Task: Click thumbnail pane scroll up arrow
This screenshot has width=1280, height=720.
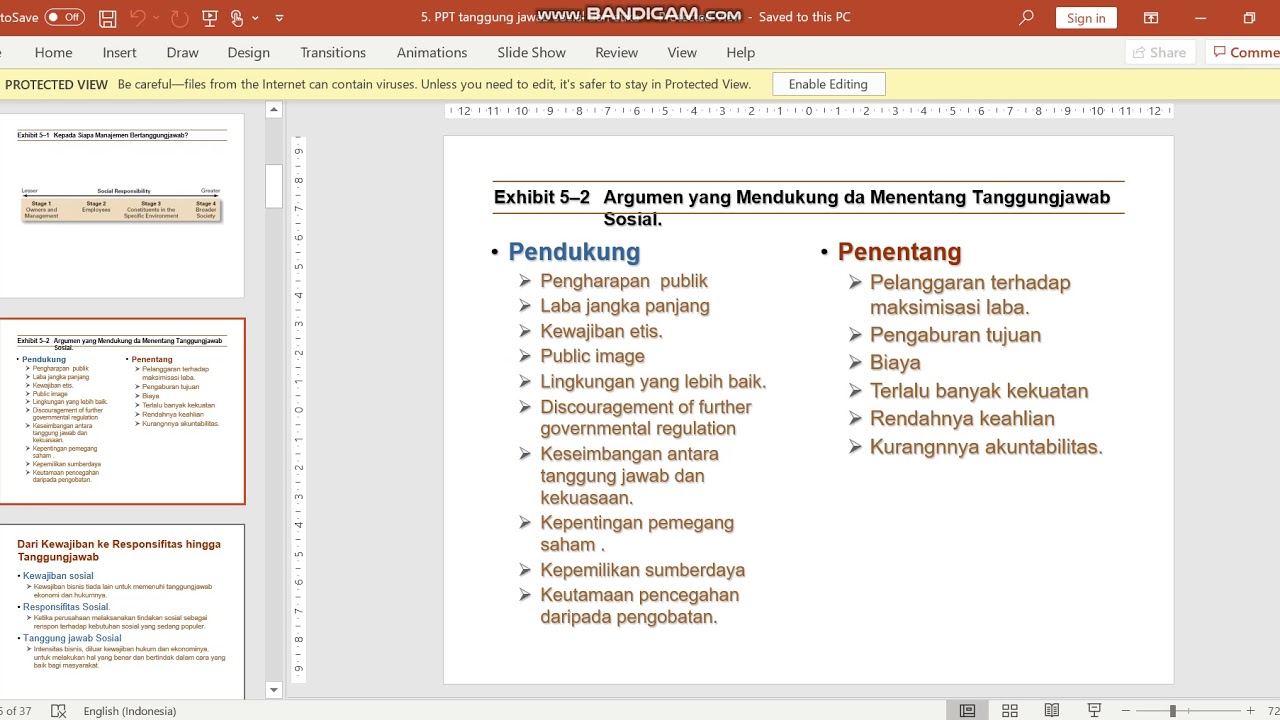Action: click(274, 111)
